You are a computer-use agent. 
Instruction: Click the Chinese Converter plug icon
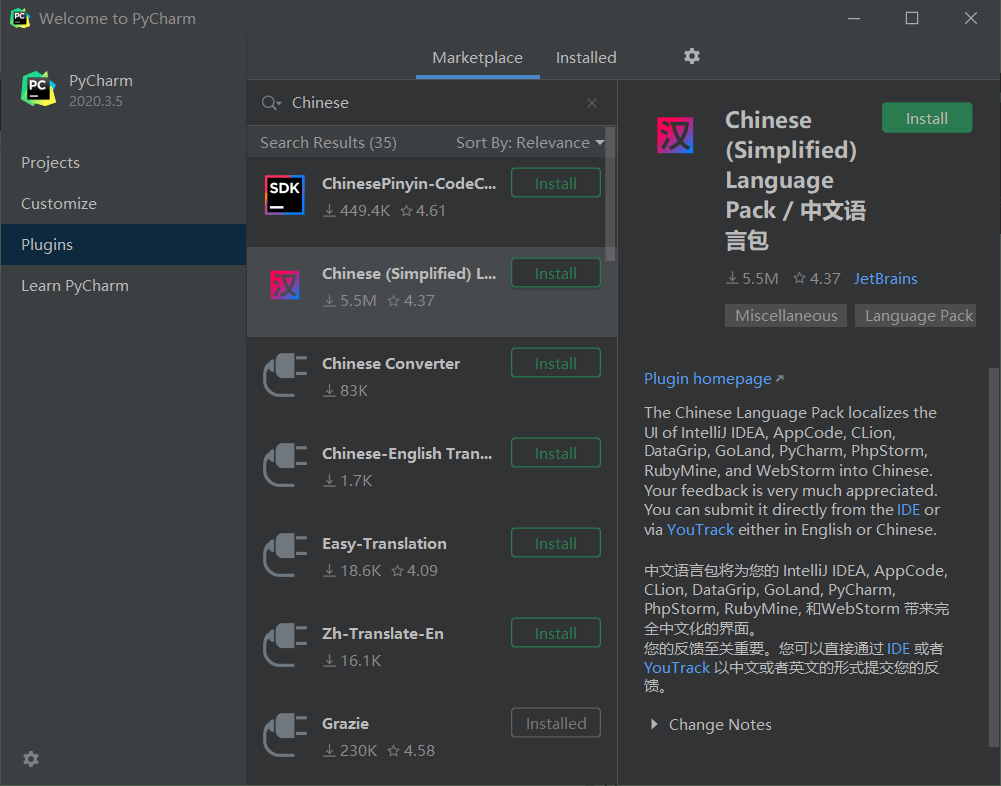285,375
